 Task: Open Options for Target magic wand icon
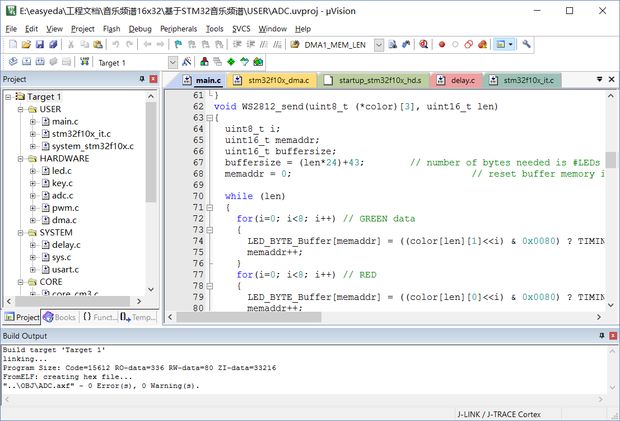pos(187,62)
